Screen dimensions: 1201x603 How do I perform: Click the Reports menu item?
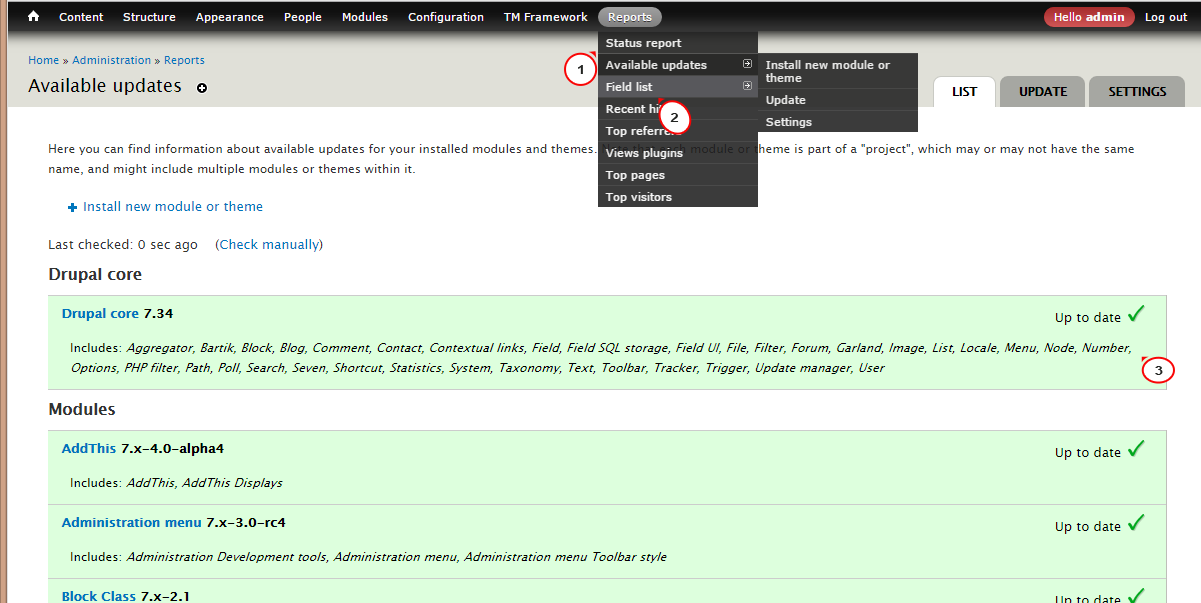pyautogui.click(x=630, y=17)
